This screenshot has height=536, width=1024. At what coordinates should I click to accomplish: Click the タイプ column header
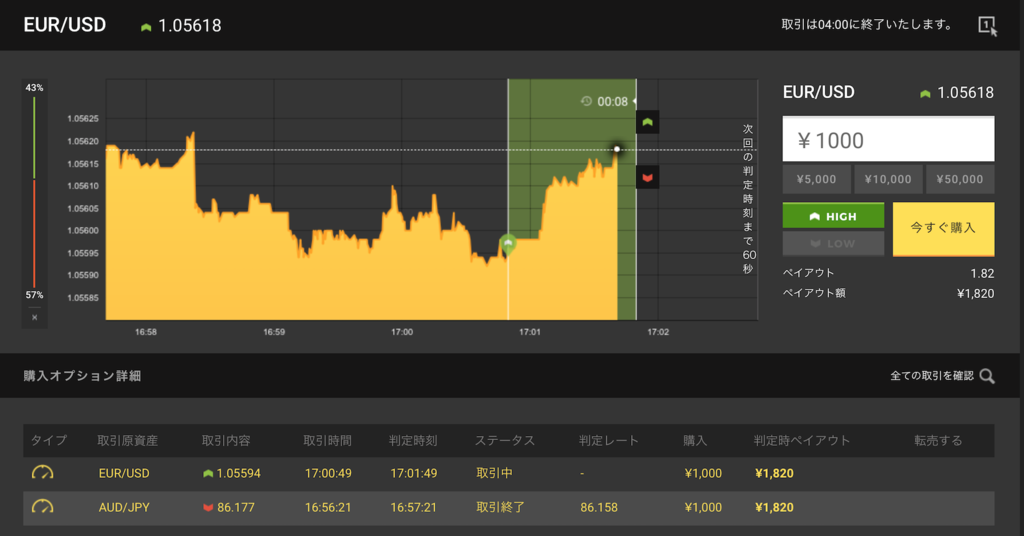pos(48,441)
